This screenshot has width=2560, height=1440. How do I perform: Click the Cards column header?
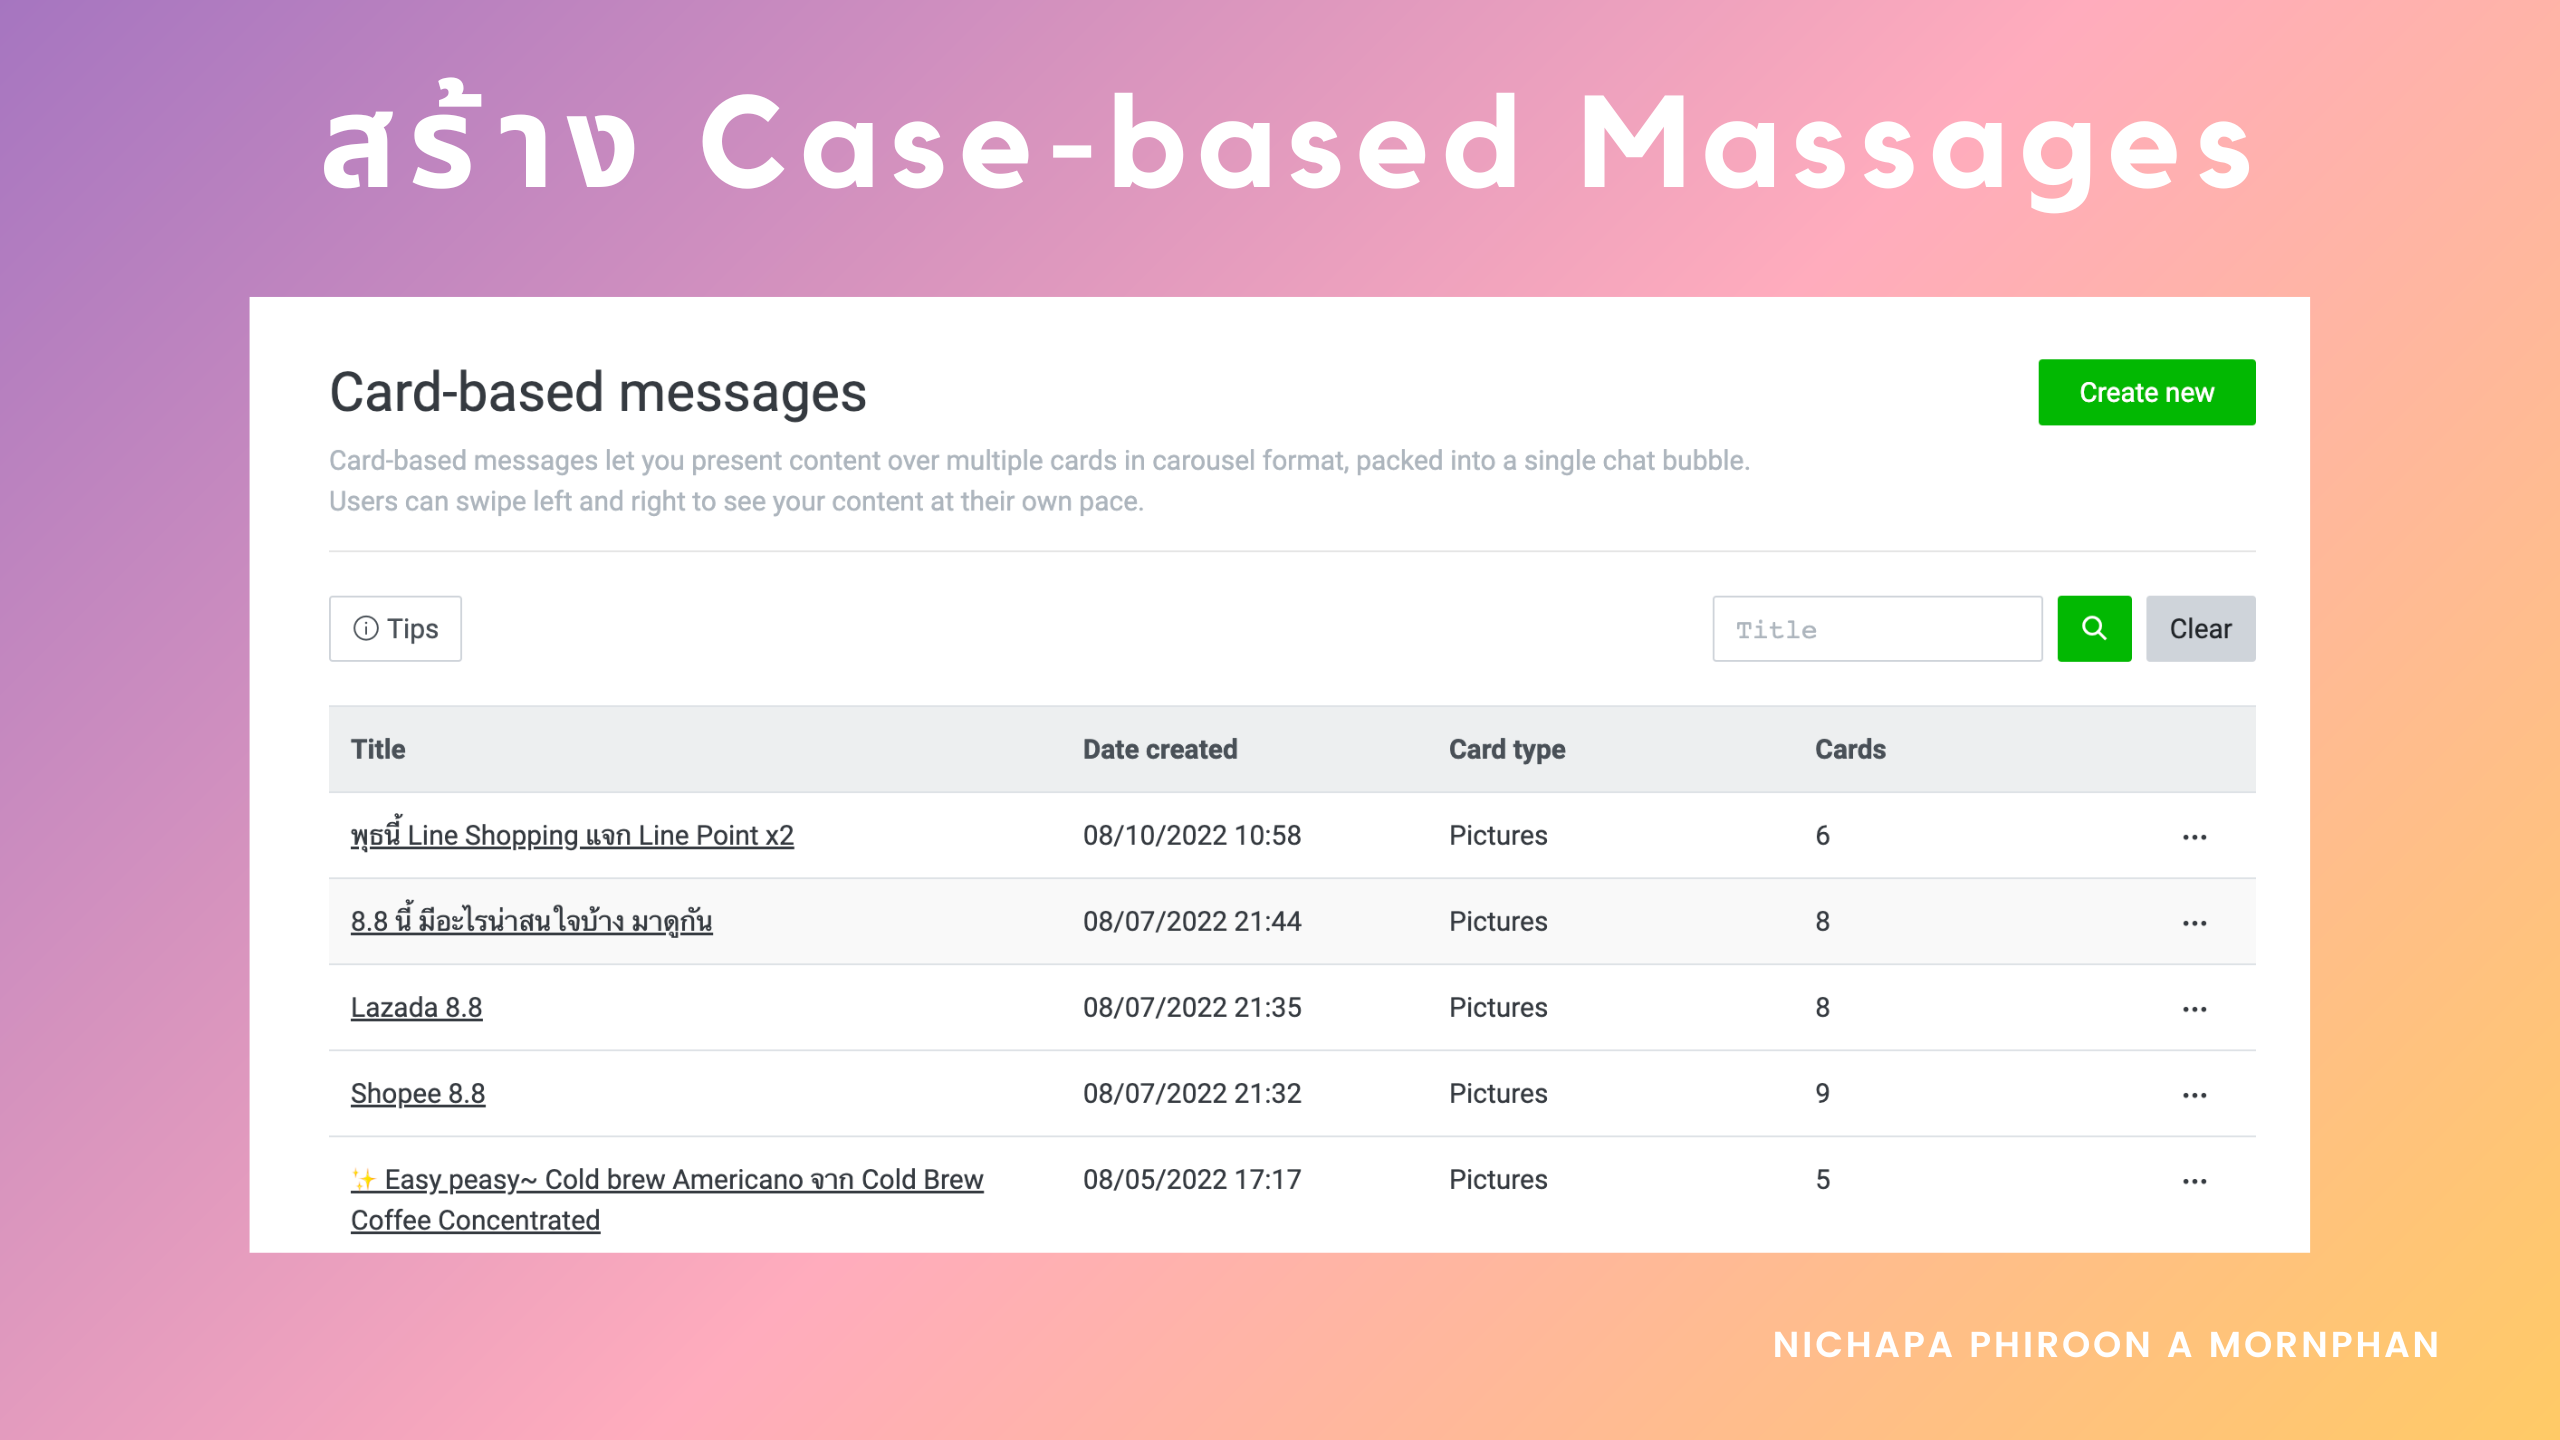1850,749
